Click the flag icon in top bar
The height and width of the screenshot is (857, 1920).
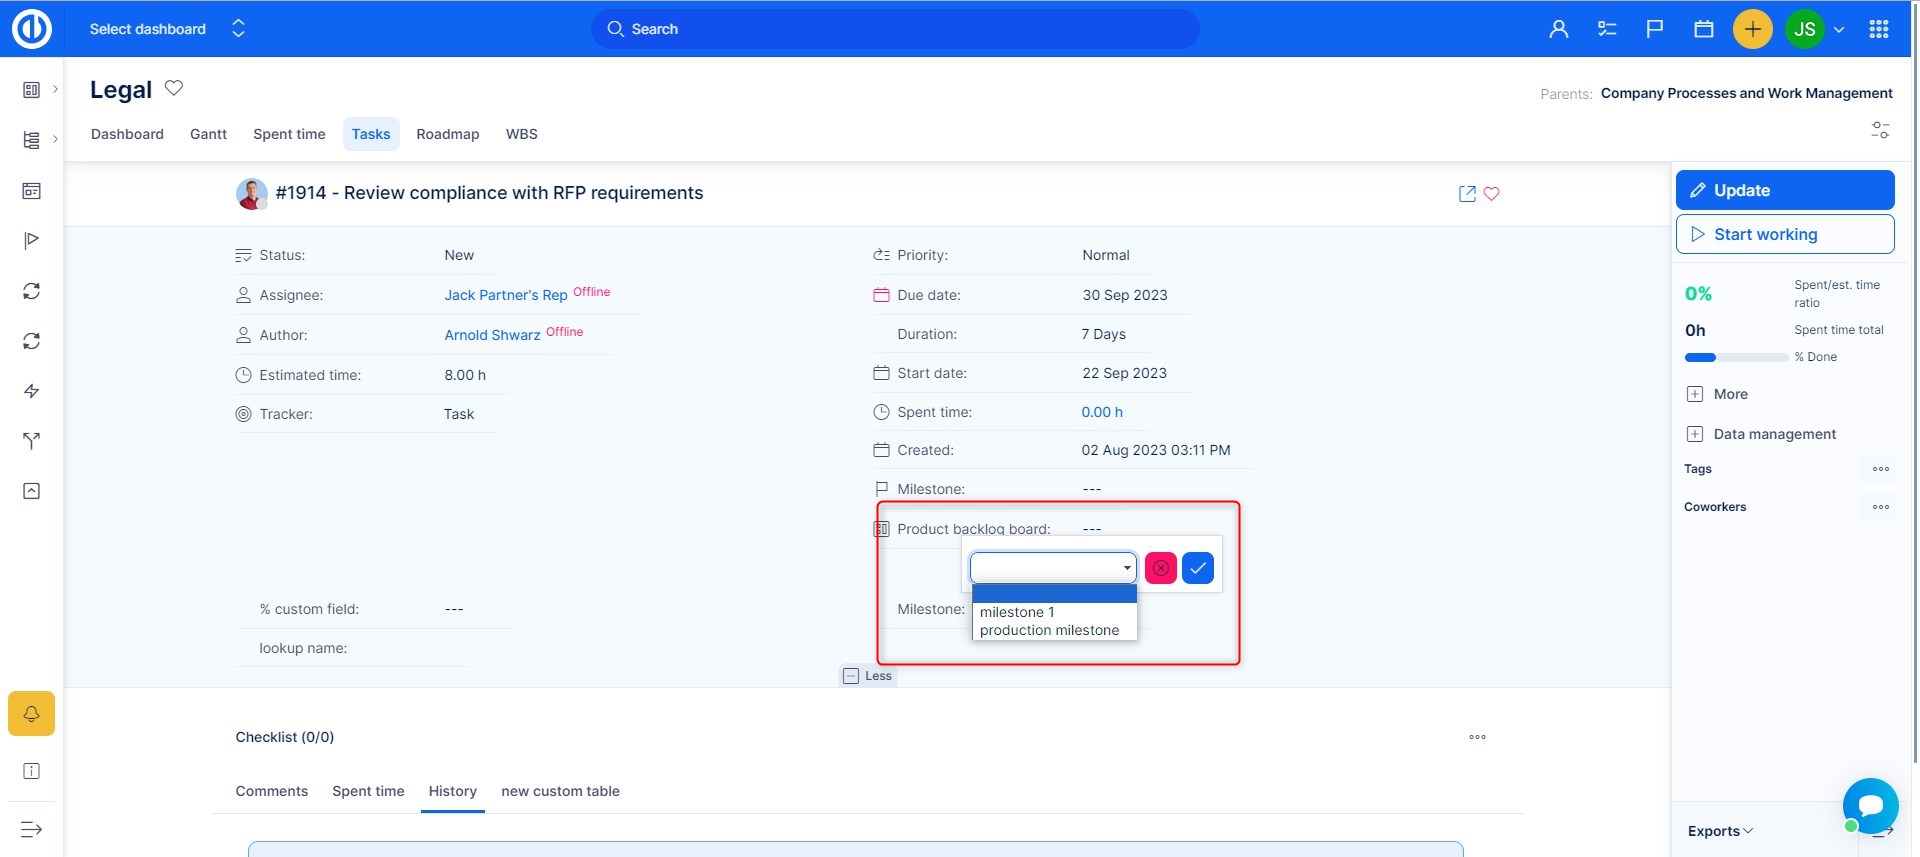[1655, 29]
